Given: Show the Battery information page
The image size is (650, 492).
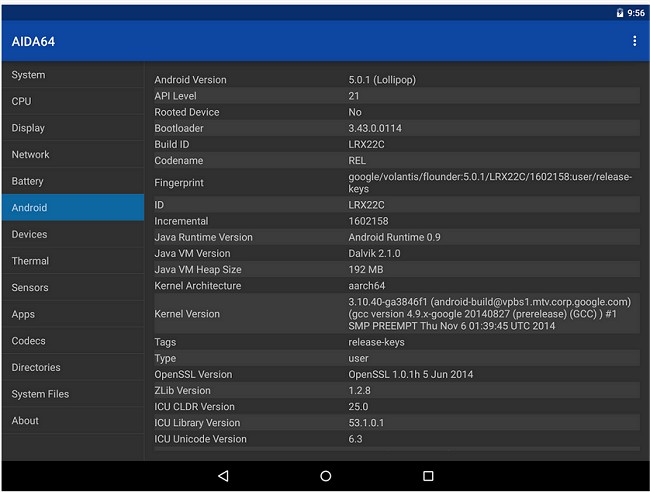Looking at the screenshot, I should point(72,181).
